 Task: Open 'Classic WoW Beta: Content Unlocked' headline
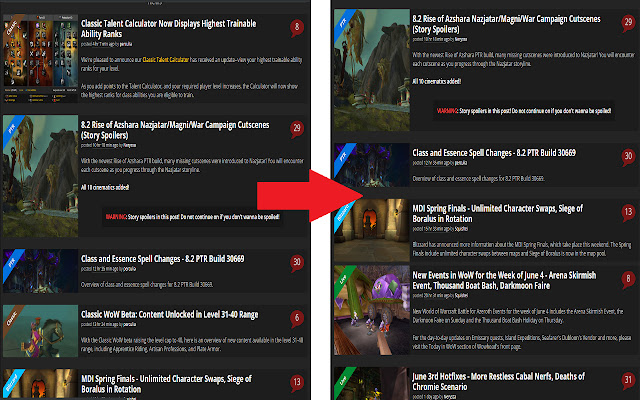point(169,314)
